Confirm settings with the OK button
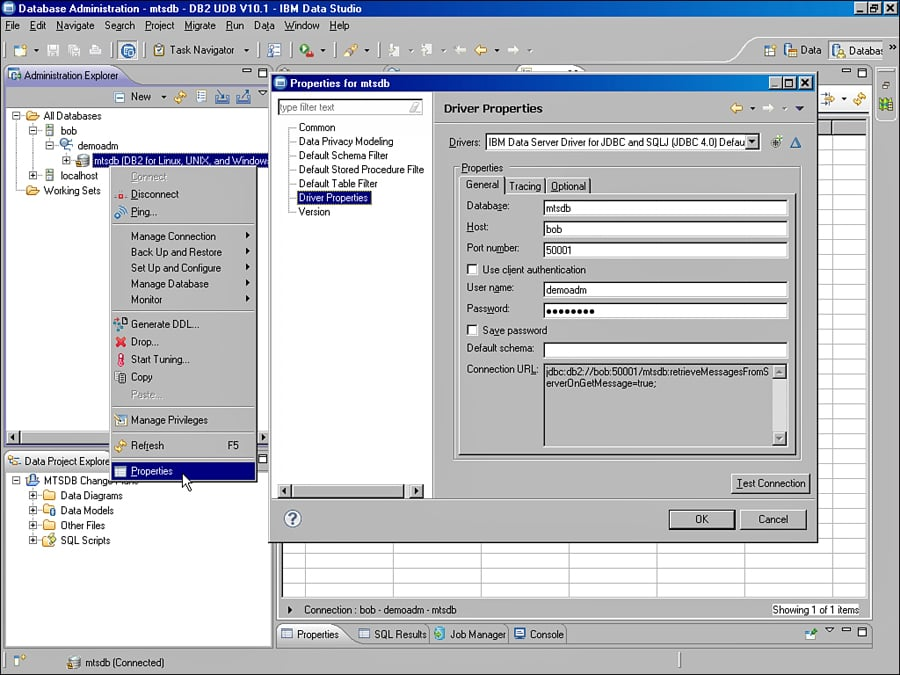The height and width of the screenshot is (675, 900). [x=701, y=519]
